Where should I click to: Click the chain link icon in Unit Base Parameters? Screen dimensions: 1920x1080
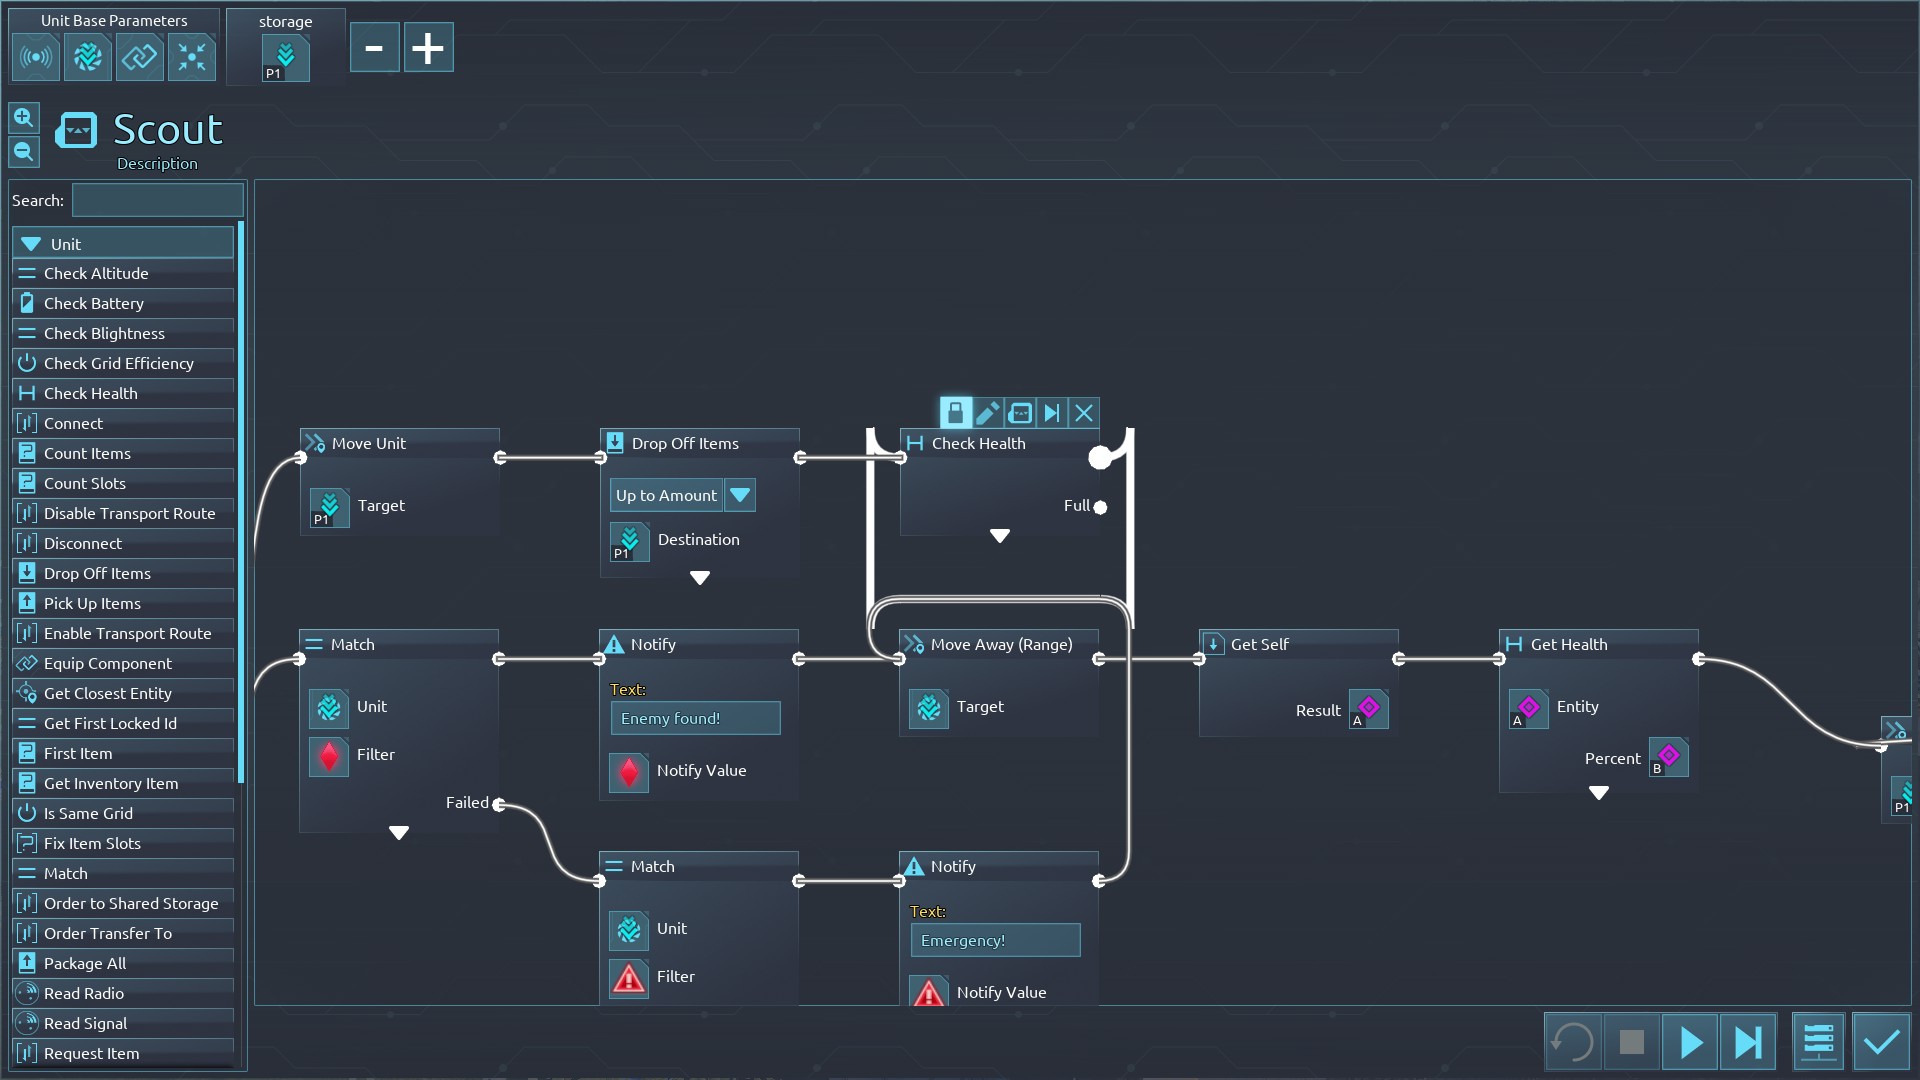140,57
